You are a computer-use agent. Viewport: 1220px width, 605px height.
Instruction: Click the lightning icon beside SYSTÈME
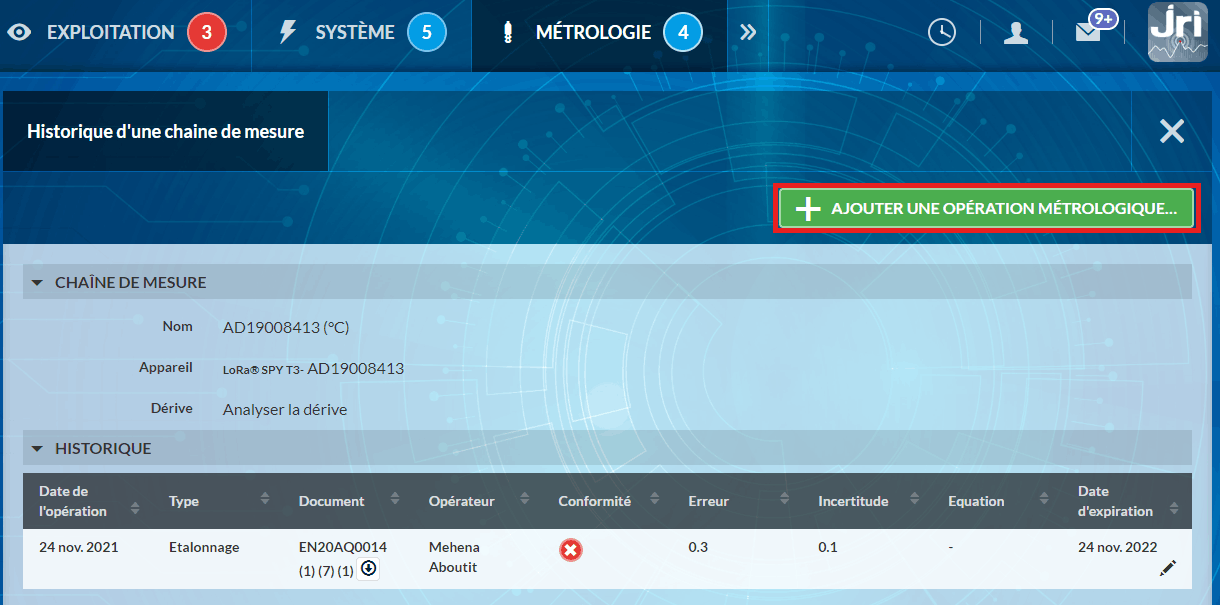(288, 32)
